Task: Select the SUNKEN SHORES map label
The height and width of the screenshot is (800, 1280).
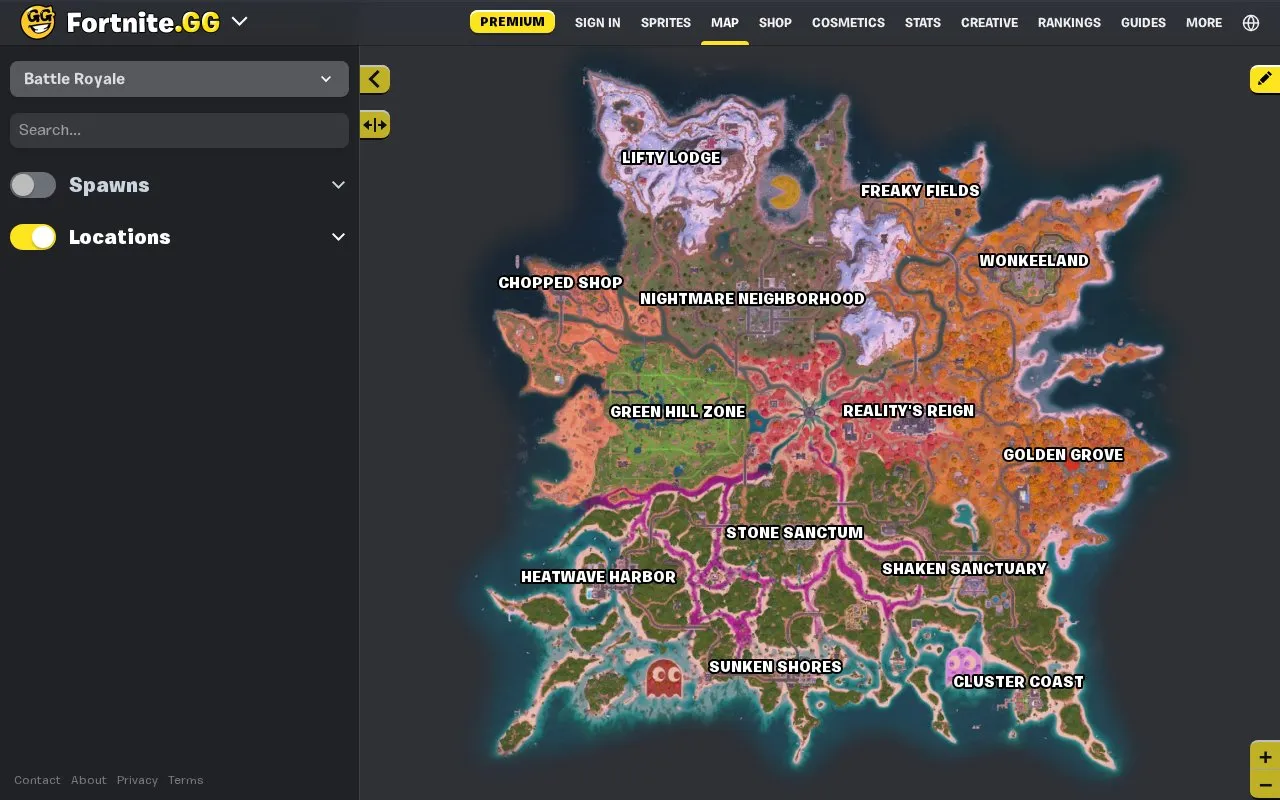Action: pos(775,666)
